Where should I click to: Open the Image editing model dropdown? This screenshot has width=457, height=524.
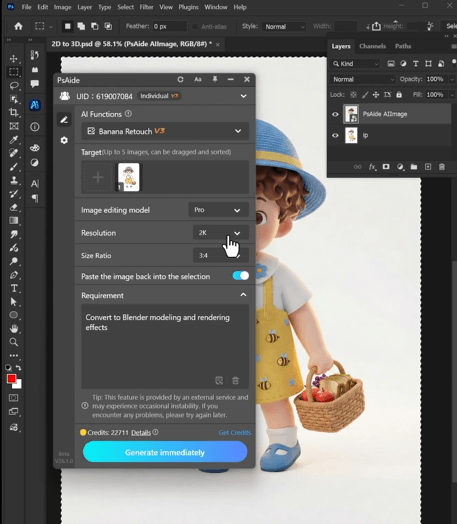click(x=218, y=210)
